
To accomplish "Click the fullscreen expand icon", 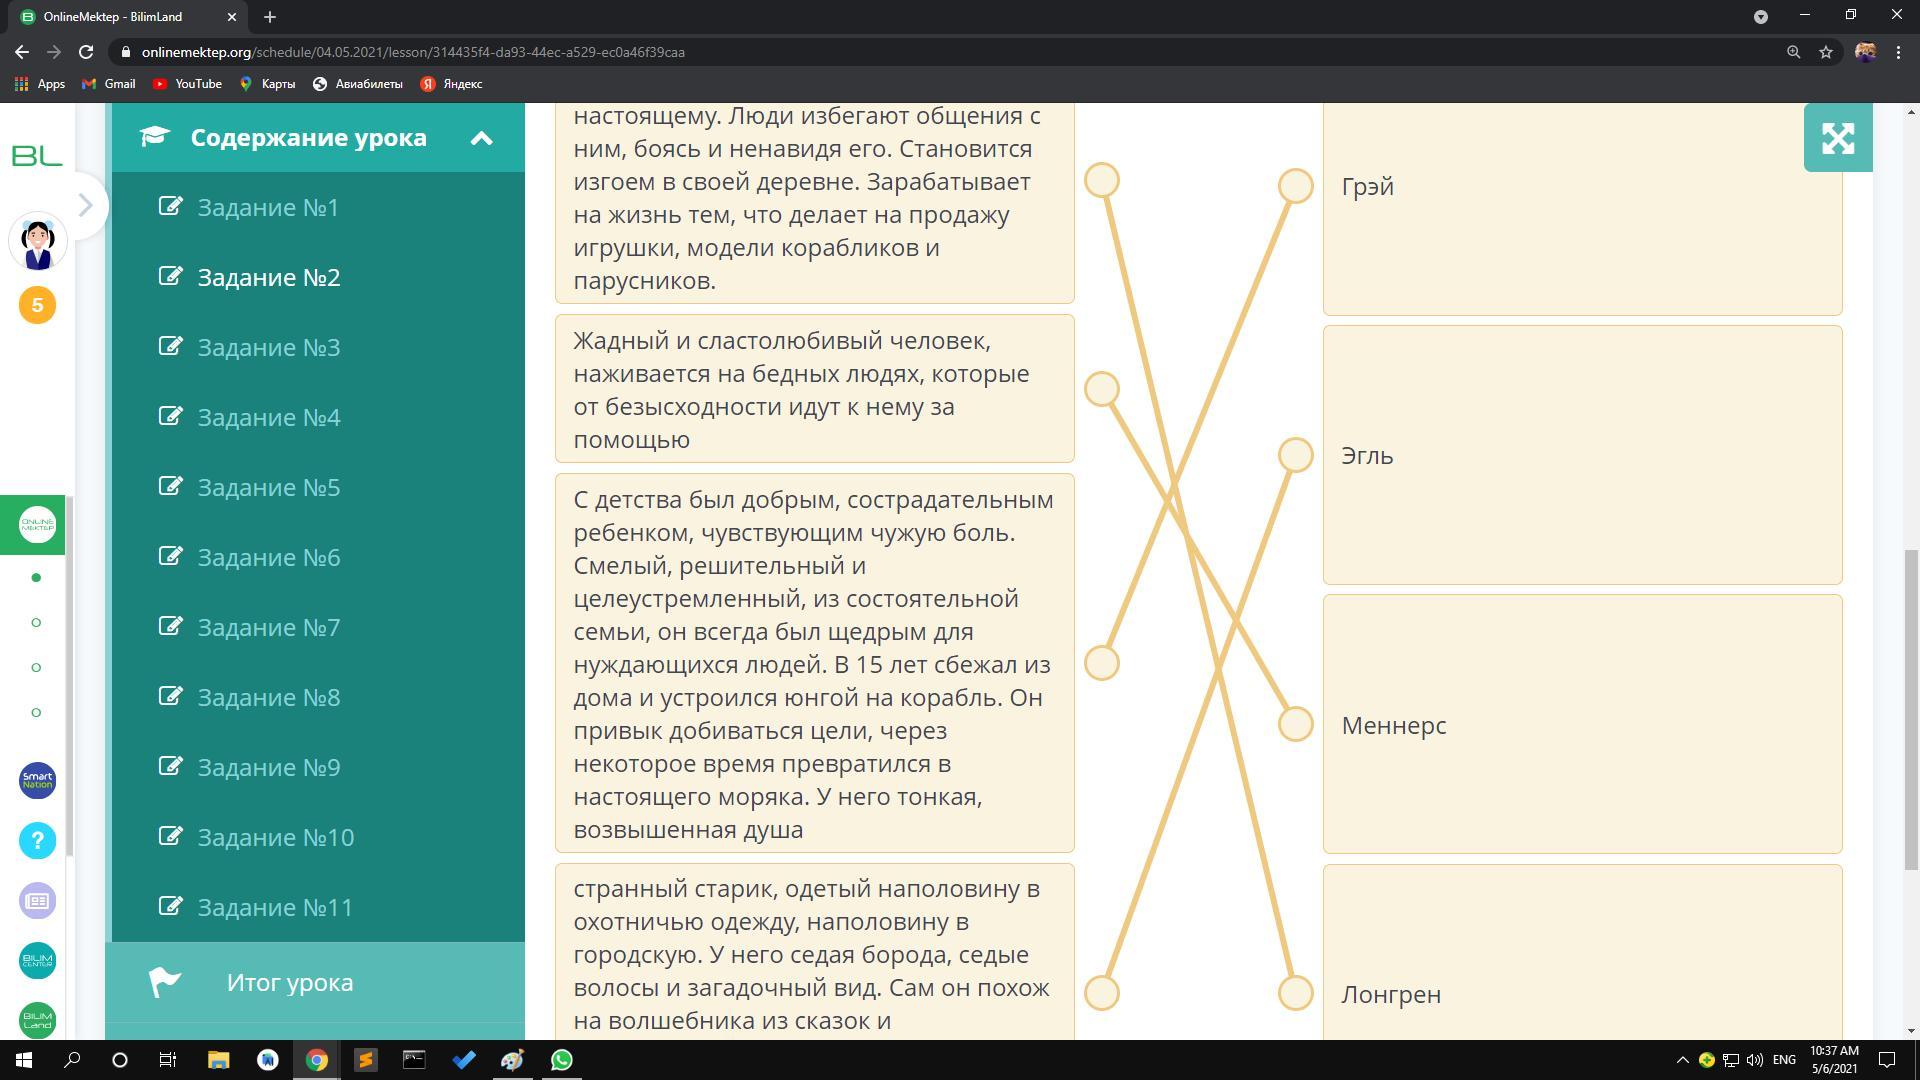I will [1837, 138].
